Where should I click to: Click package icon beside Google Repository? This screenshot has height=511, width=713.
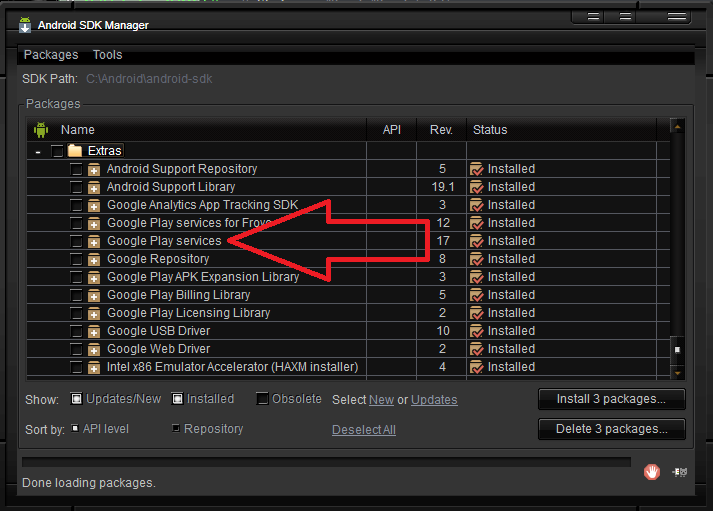click(94, 259)
